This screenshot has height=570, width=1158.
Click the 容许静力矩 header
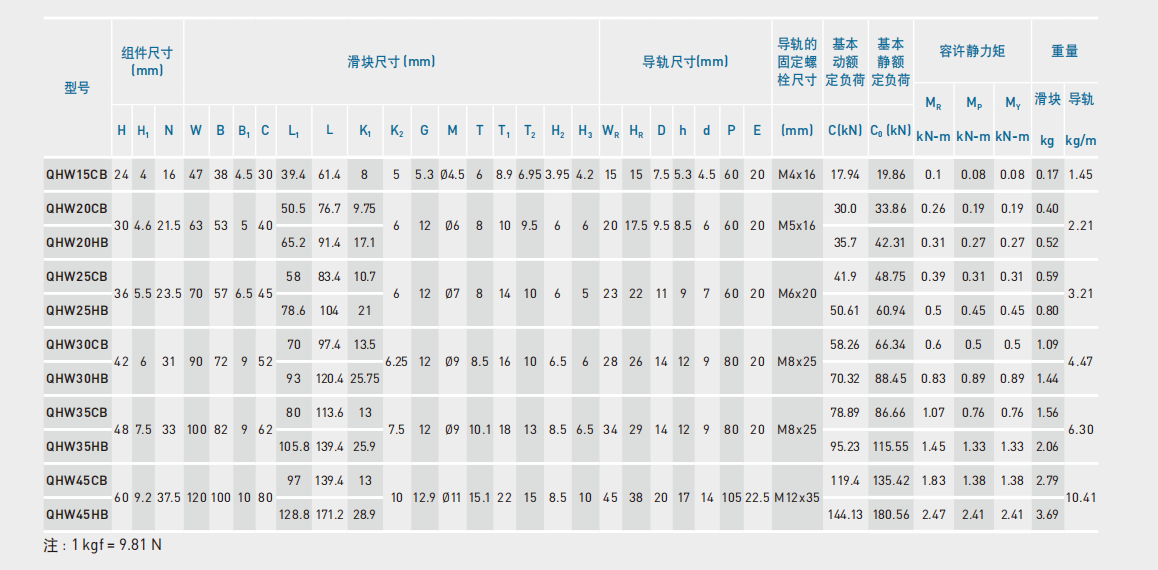[x=972, y=52]
